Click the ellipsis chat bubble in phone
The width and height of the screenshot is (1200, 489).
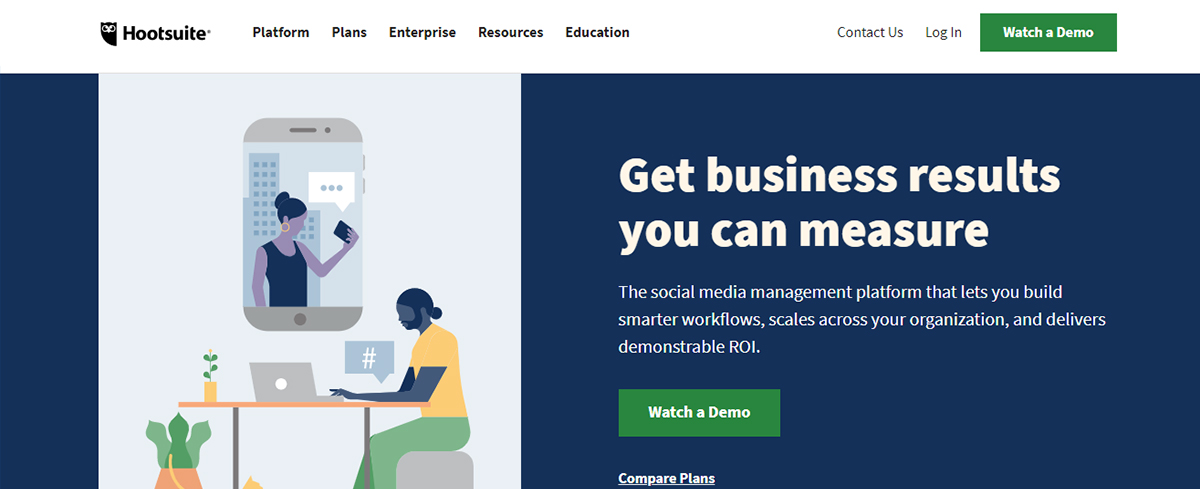point(331,190)
